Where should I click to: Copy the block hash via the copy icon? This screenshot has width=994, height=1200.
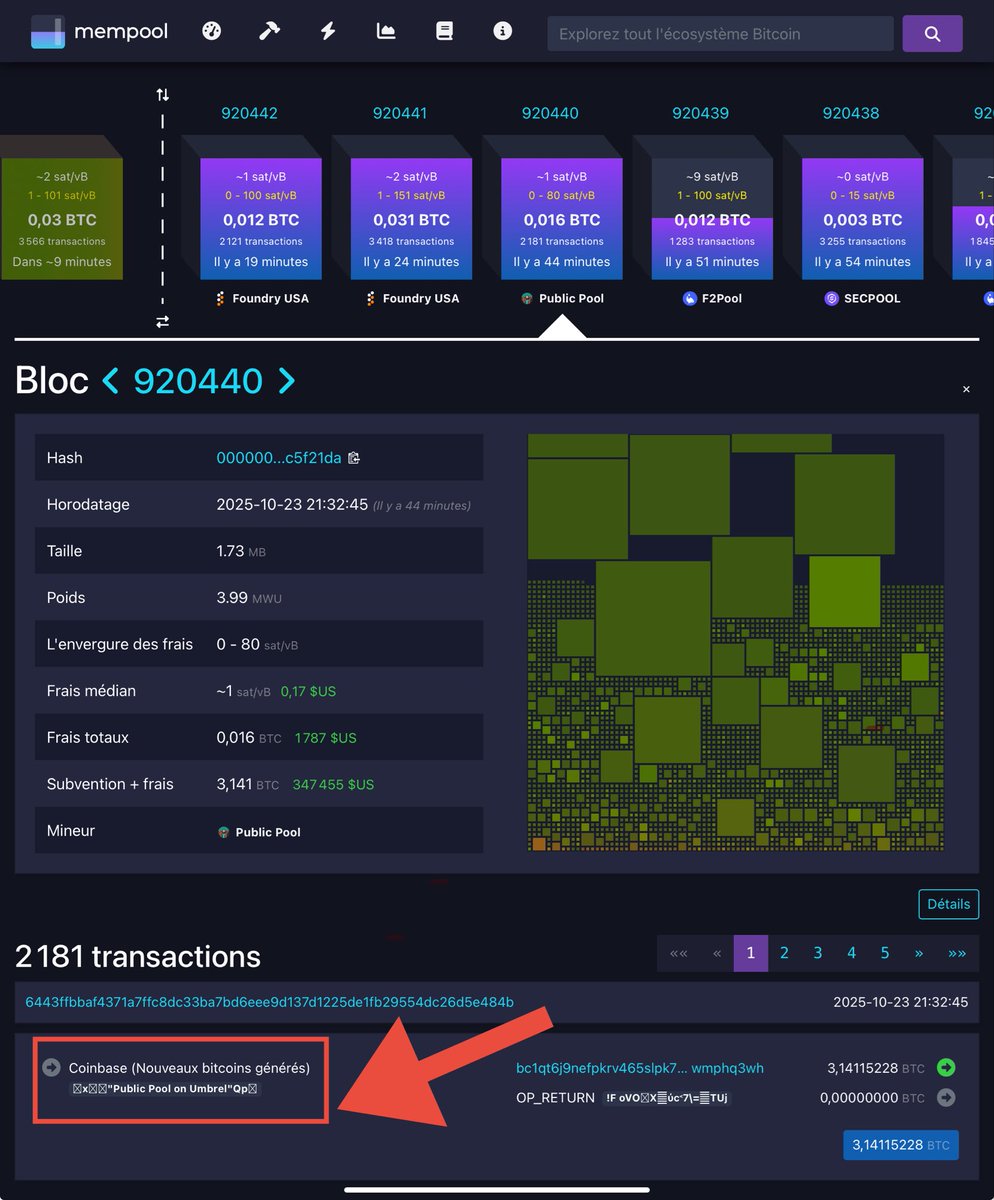point(353,457)
